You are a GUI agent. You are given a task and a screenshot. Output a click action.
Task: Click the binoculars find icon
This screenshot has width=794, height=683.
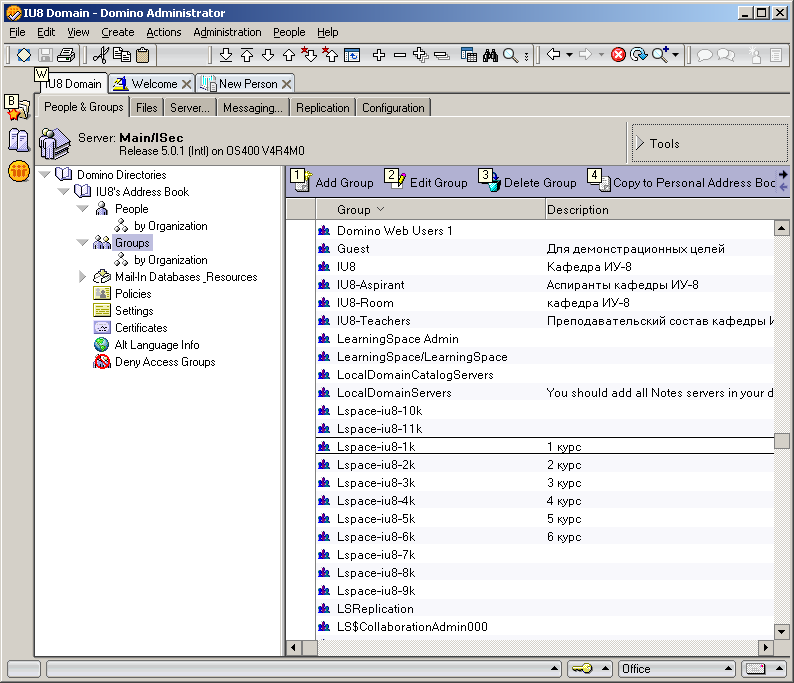coord(490,55)
